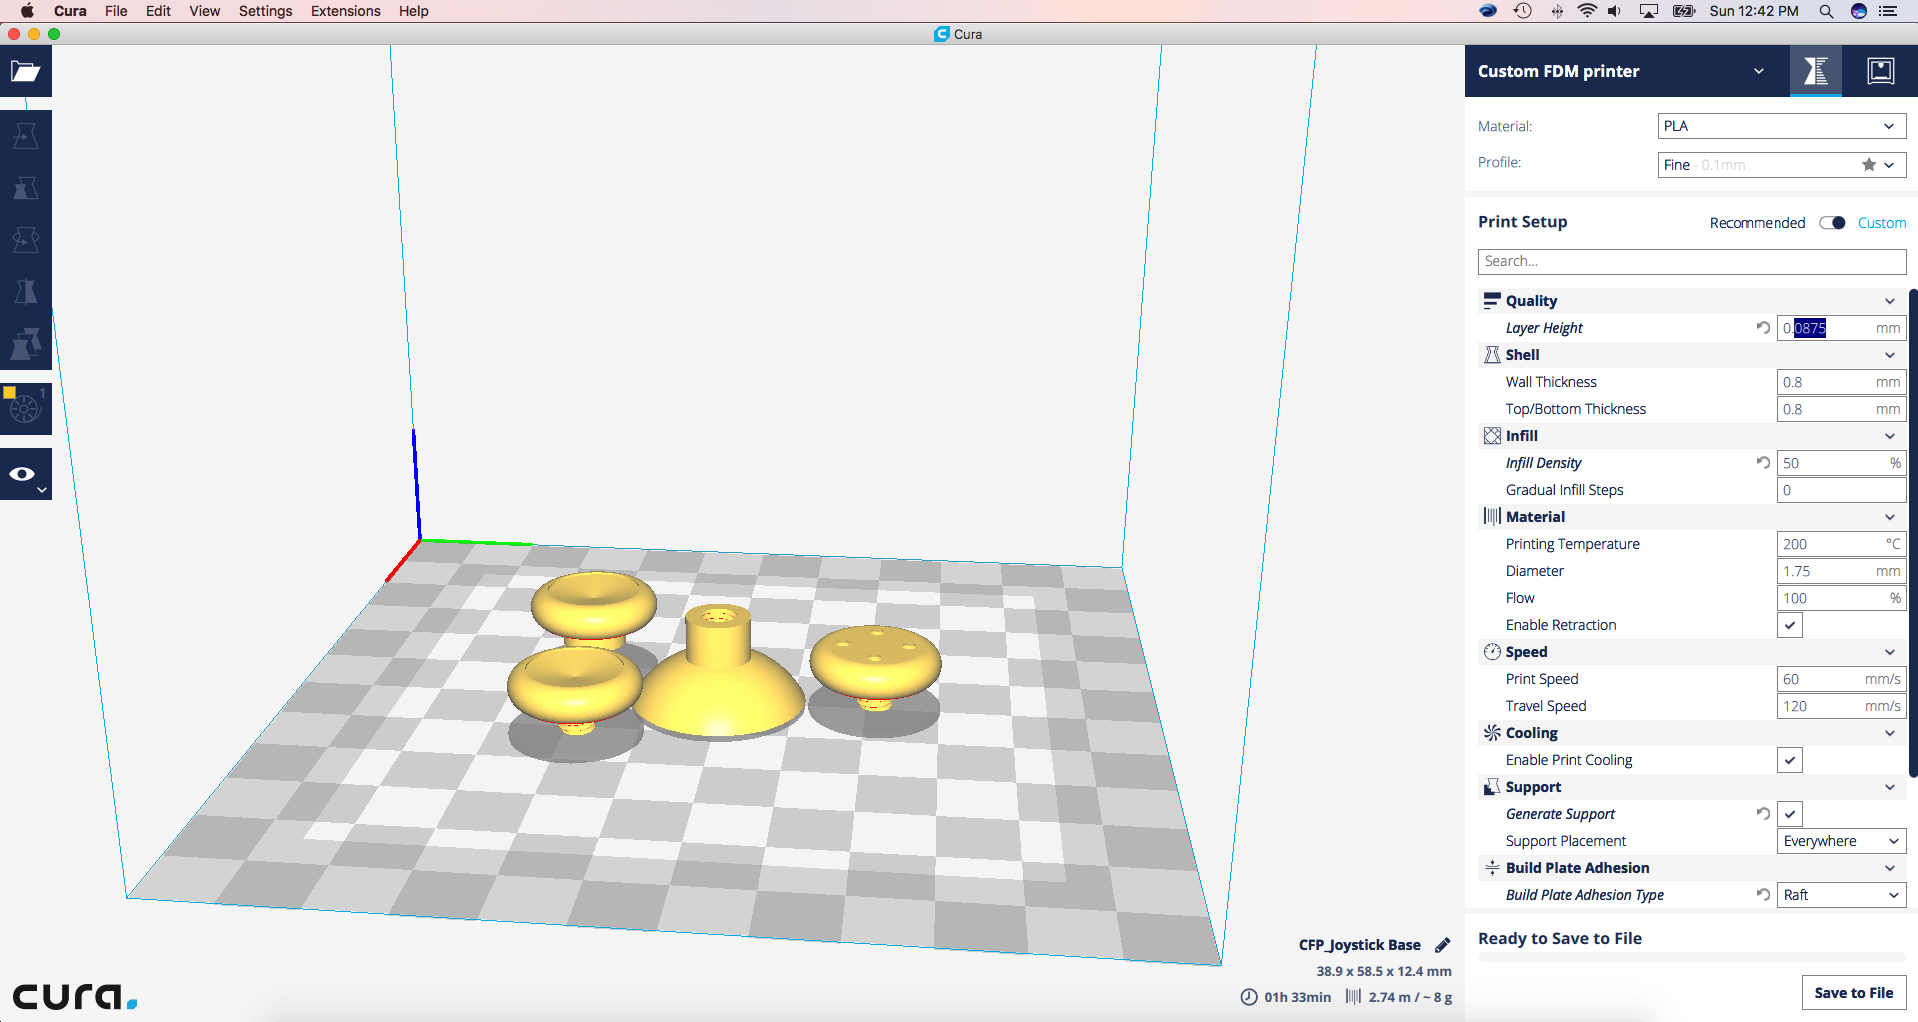Viewport: 1918px width, 1022px height.
Task: Open the Extensions menu
Action: pos(345,11)
